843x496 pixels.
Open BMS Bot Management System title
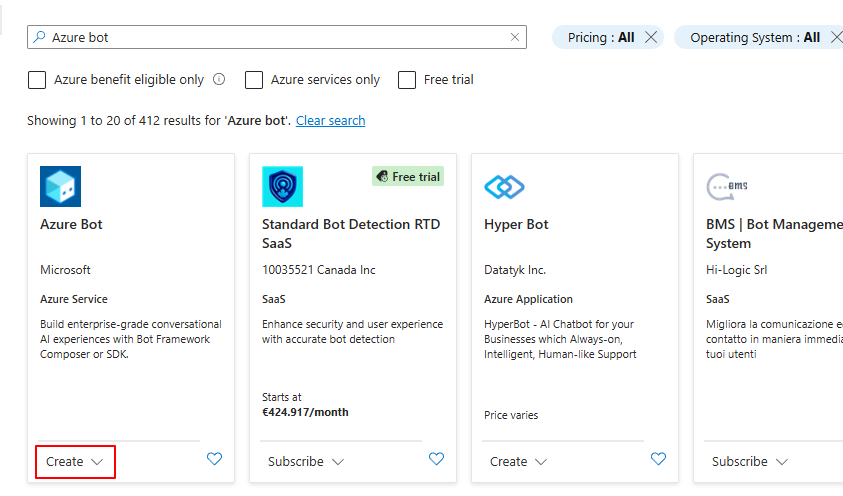pyautogui.click(x=774, y=234)
